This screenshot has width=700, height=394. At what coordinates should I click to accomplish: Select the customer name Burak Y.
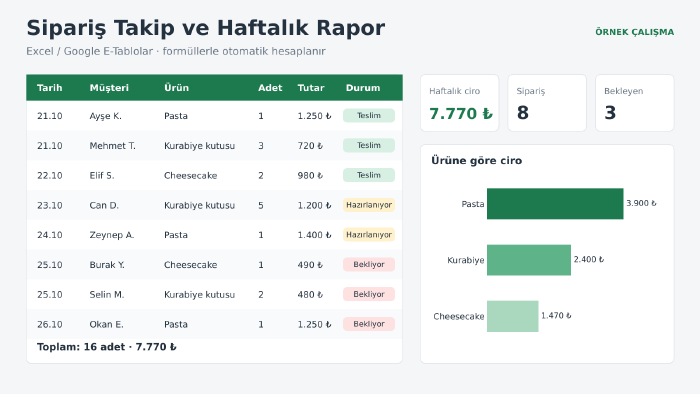107,265
